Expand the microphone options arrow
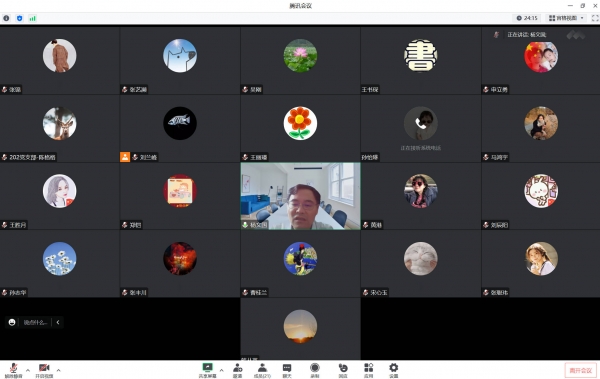Image resolution: width=600 pixels, height=379 pixels. tap(28, 370)
